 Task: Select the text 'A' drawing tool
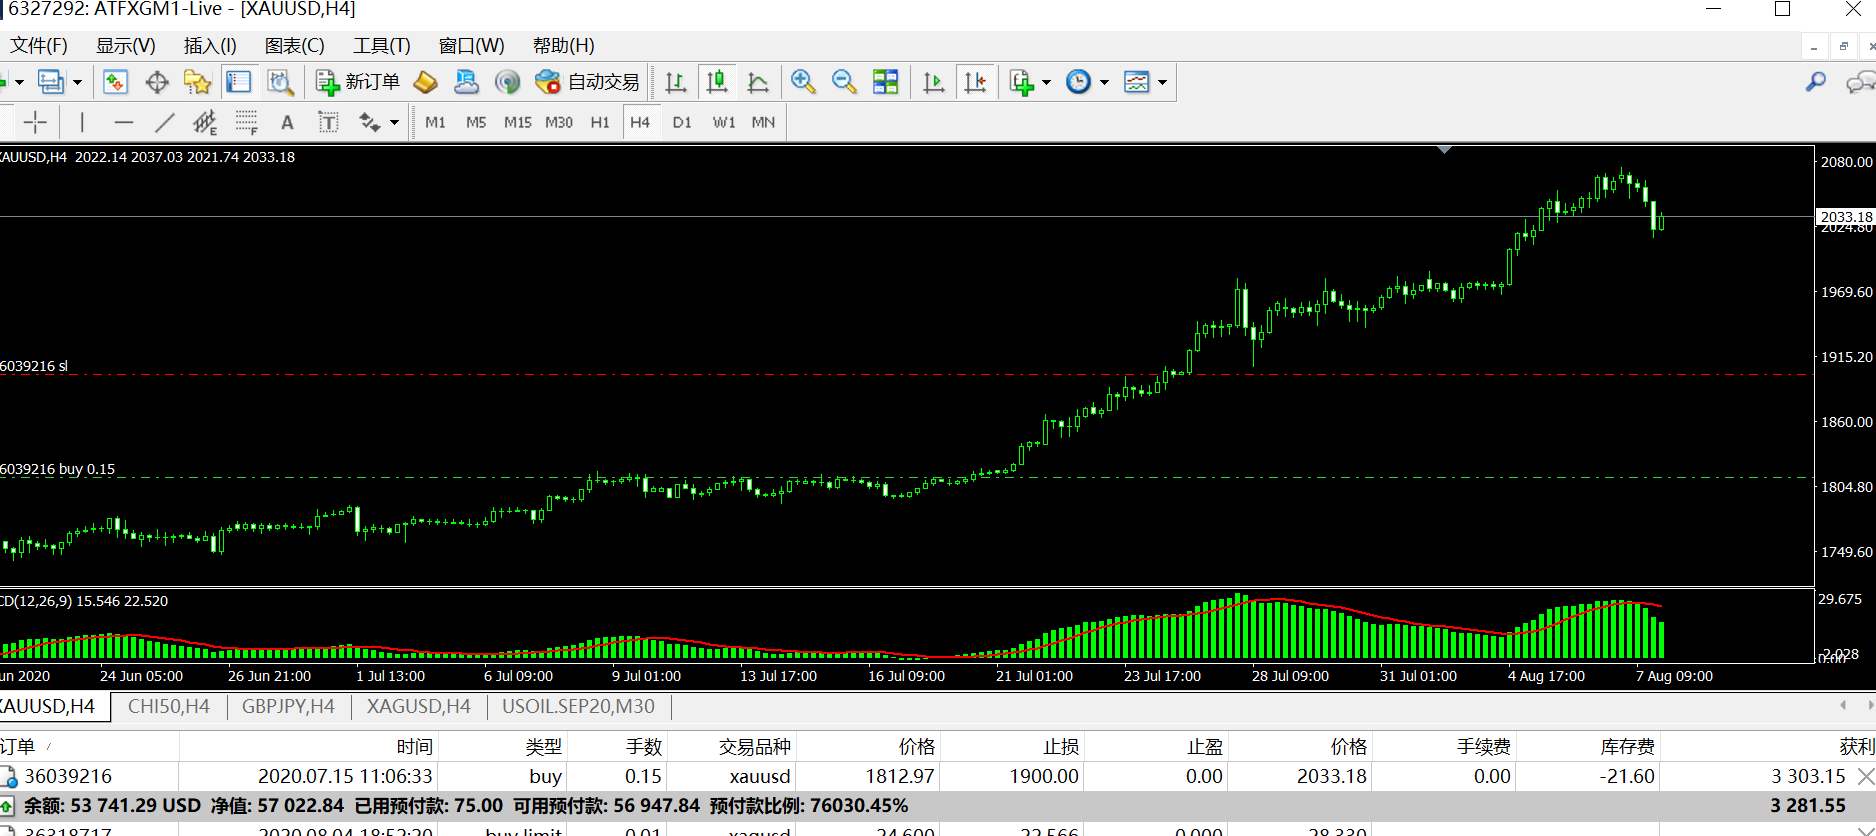pyautogui.click(x=287, y=122)
